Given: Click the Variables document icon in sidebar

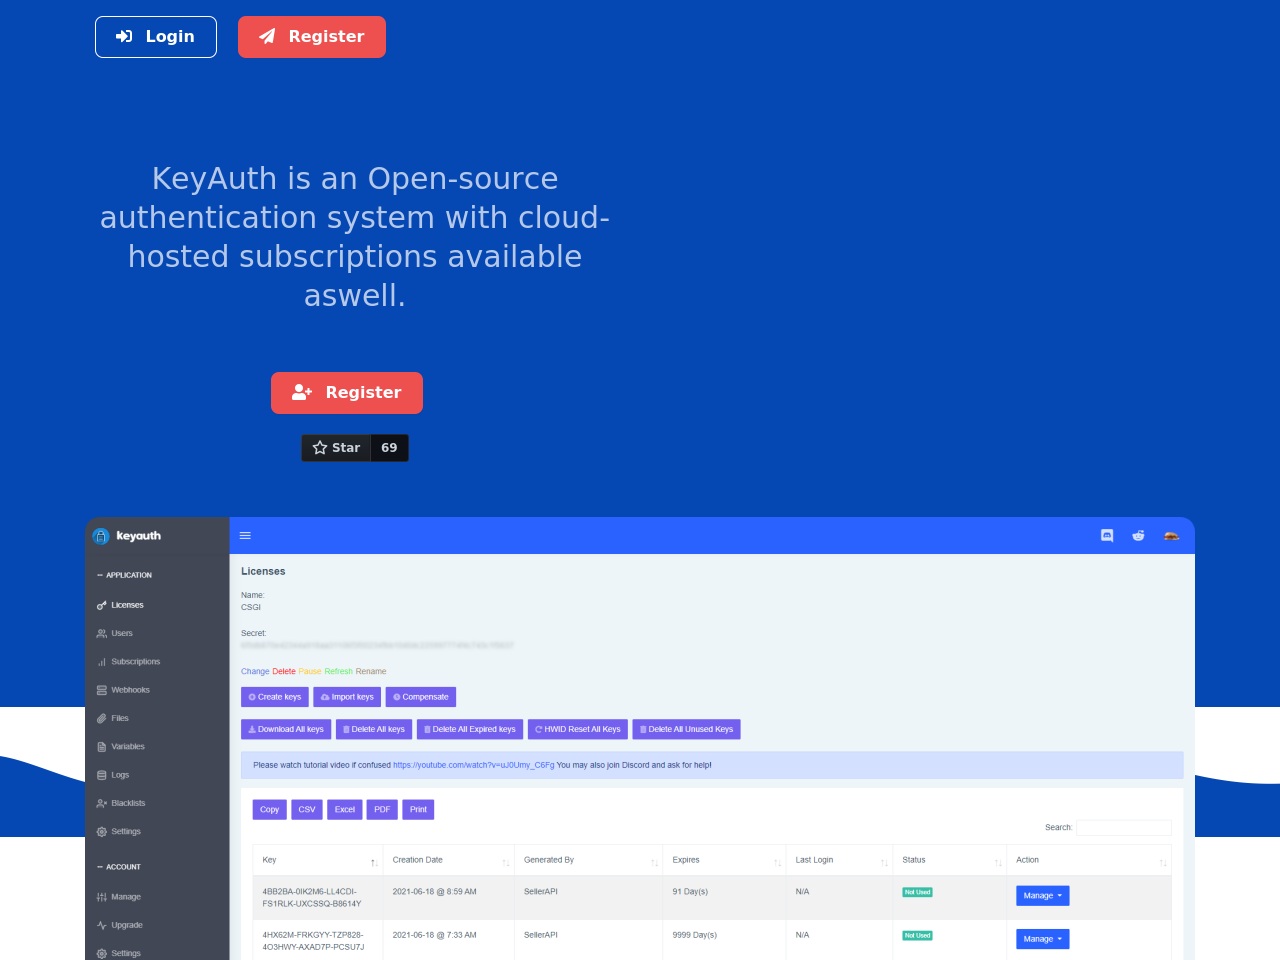Looking at the screenshot, I should point(101,747).
